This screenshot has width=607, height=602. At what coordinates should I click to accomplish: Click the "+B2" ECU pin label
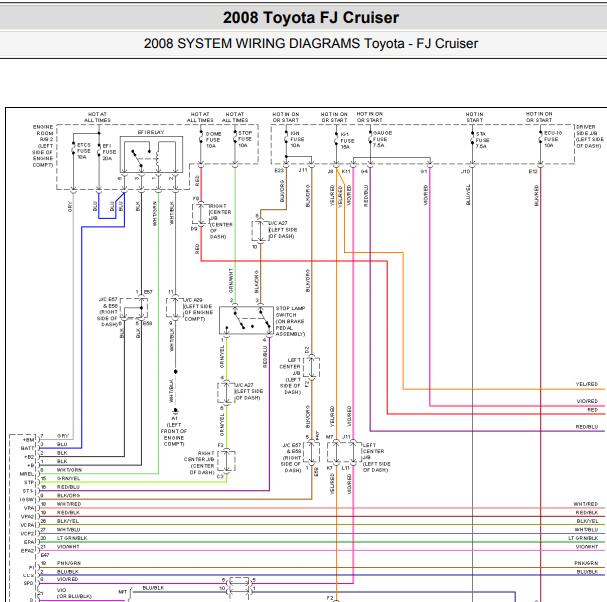(29, 457)
